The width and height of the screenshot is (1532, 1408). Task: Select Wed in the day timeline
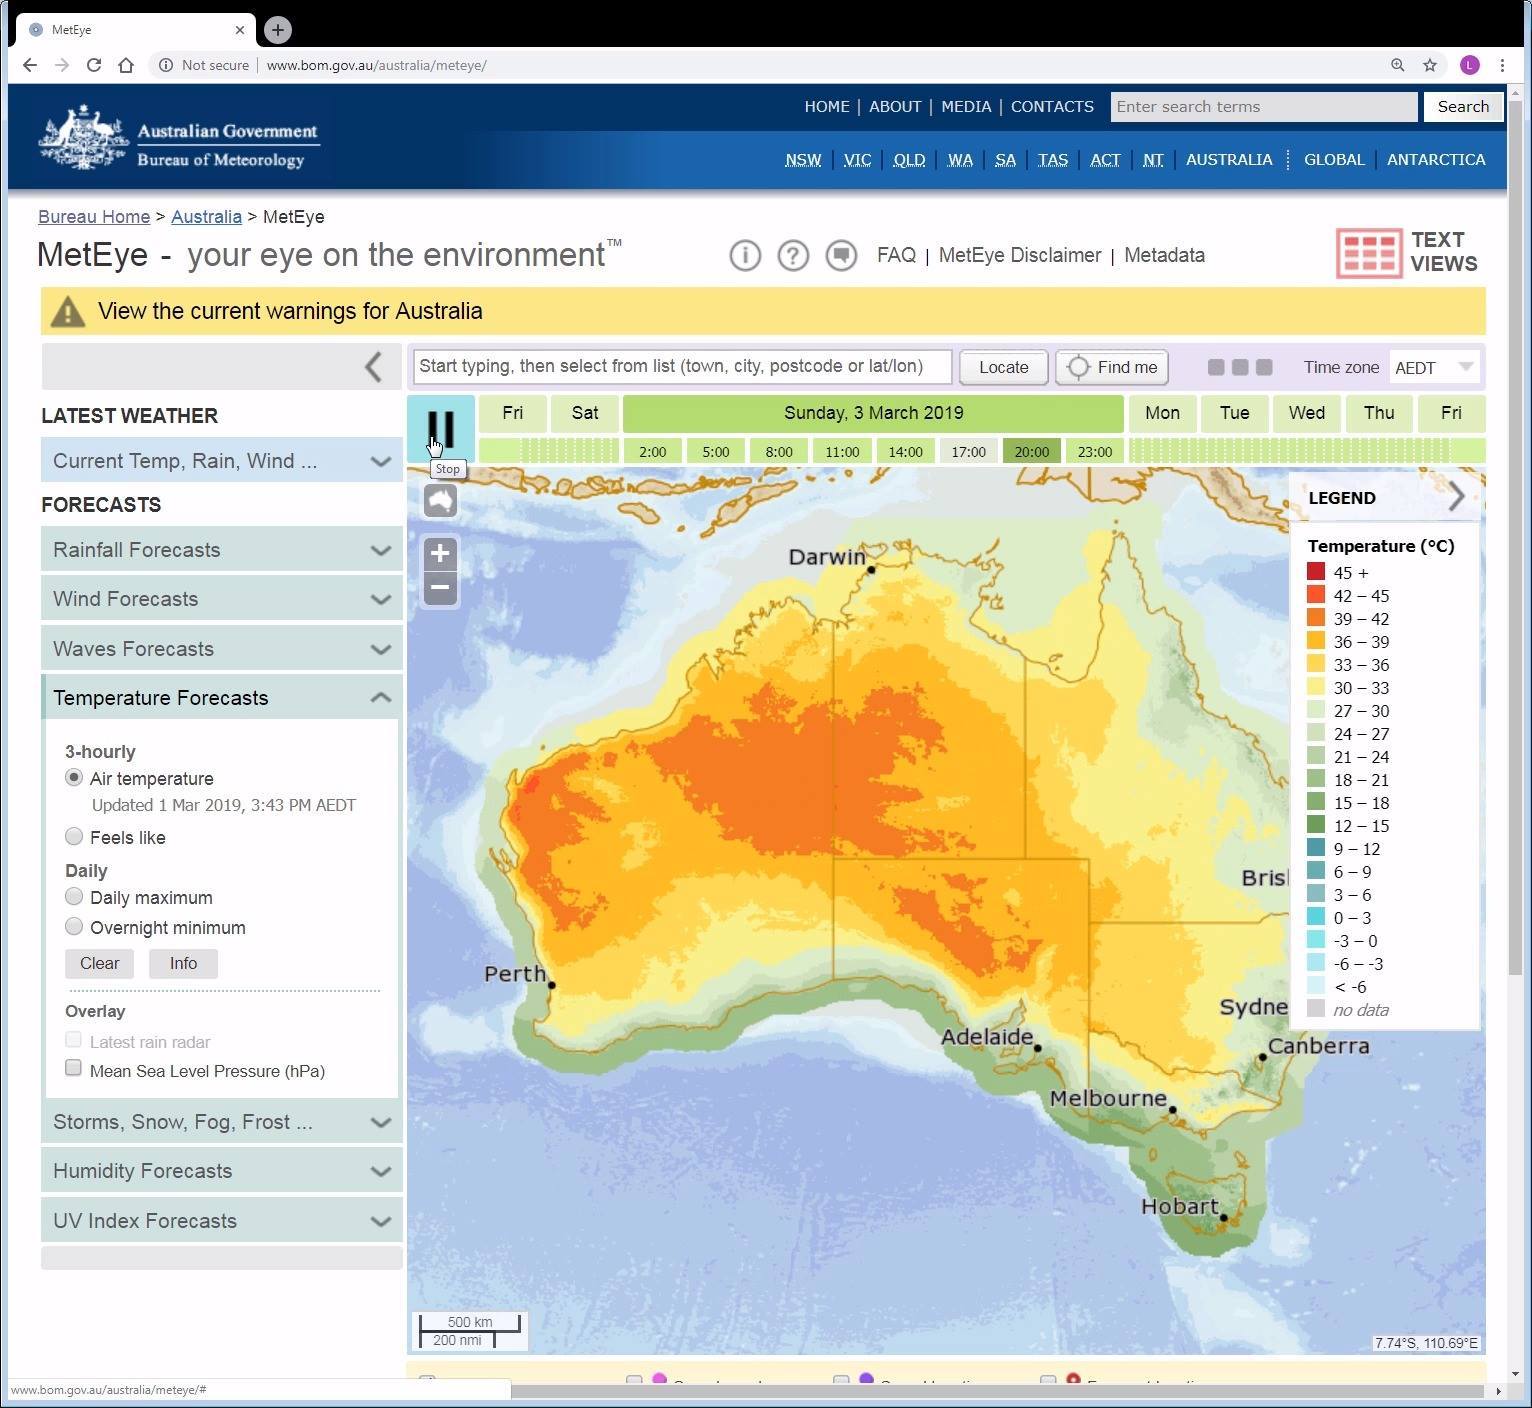(x=1307, y=413)
